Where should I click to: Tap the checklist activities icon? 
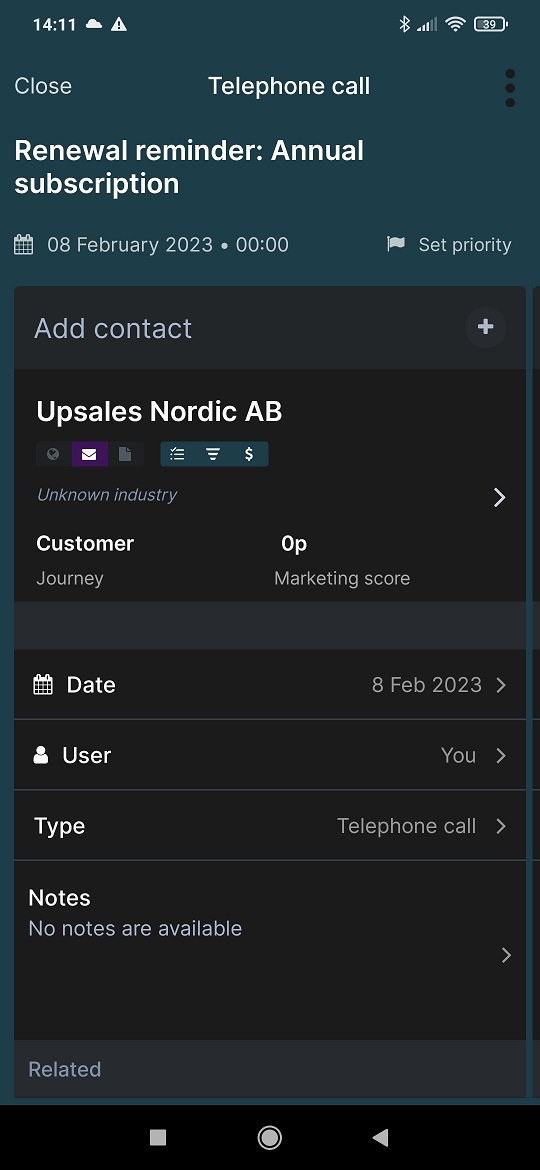178,454
